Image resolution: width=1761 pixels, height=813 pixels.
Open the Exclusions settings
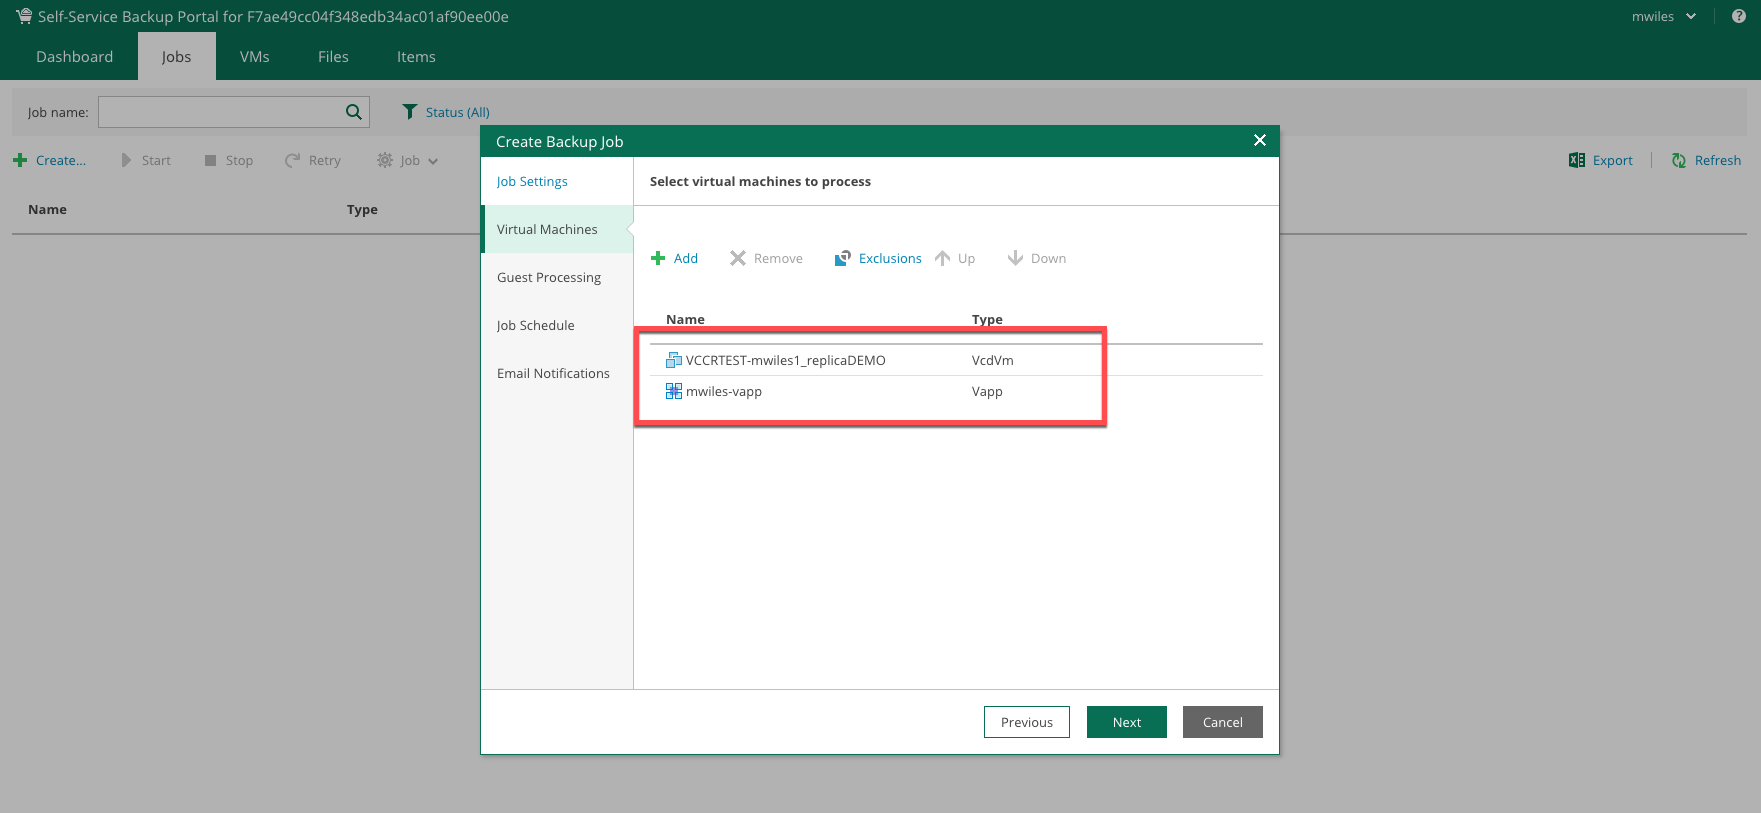[878, 258]
